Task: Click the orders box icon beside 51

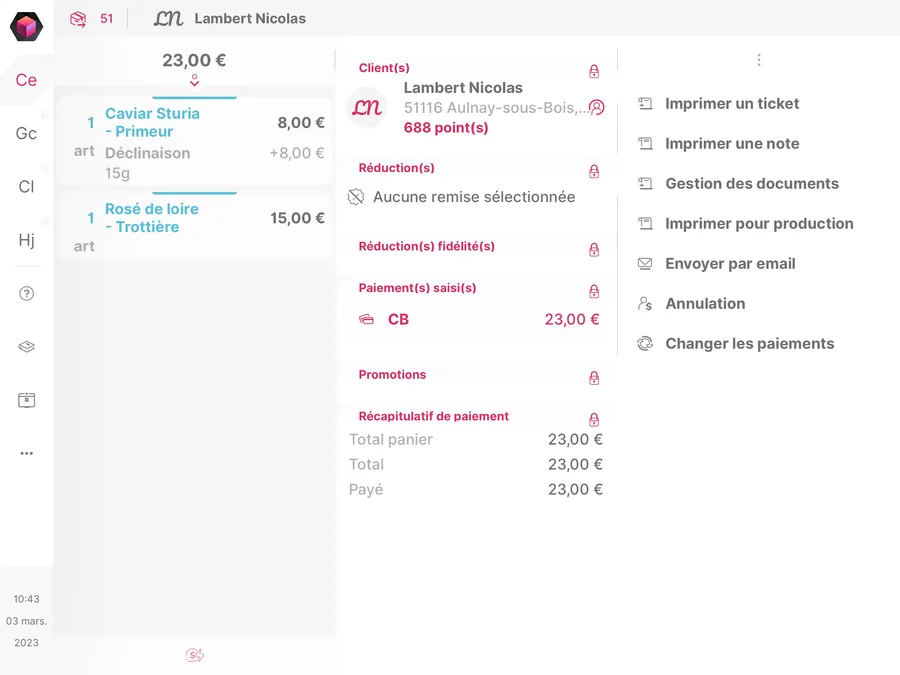Action: [78, 19]
